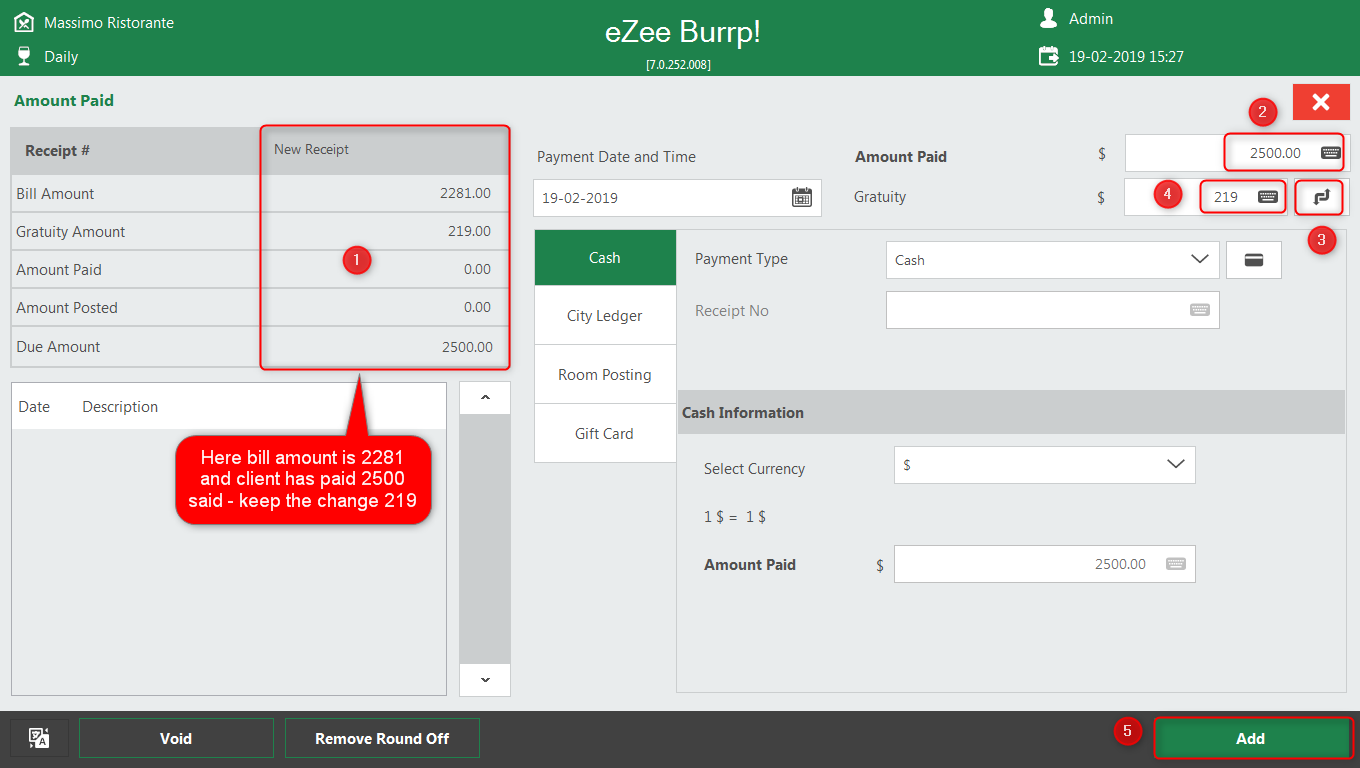Viewport: 1360px width, 768px height.
Task: Click the Remove Round Off button
Action: [382, 738]
